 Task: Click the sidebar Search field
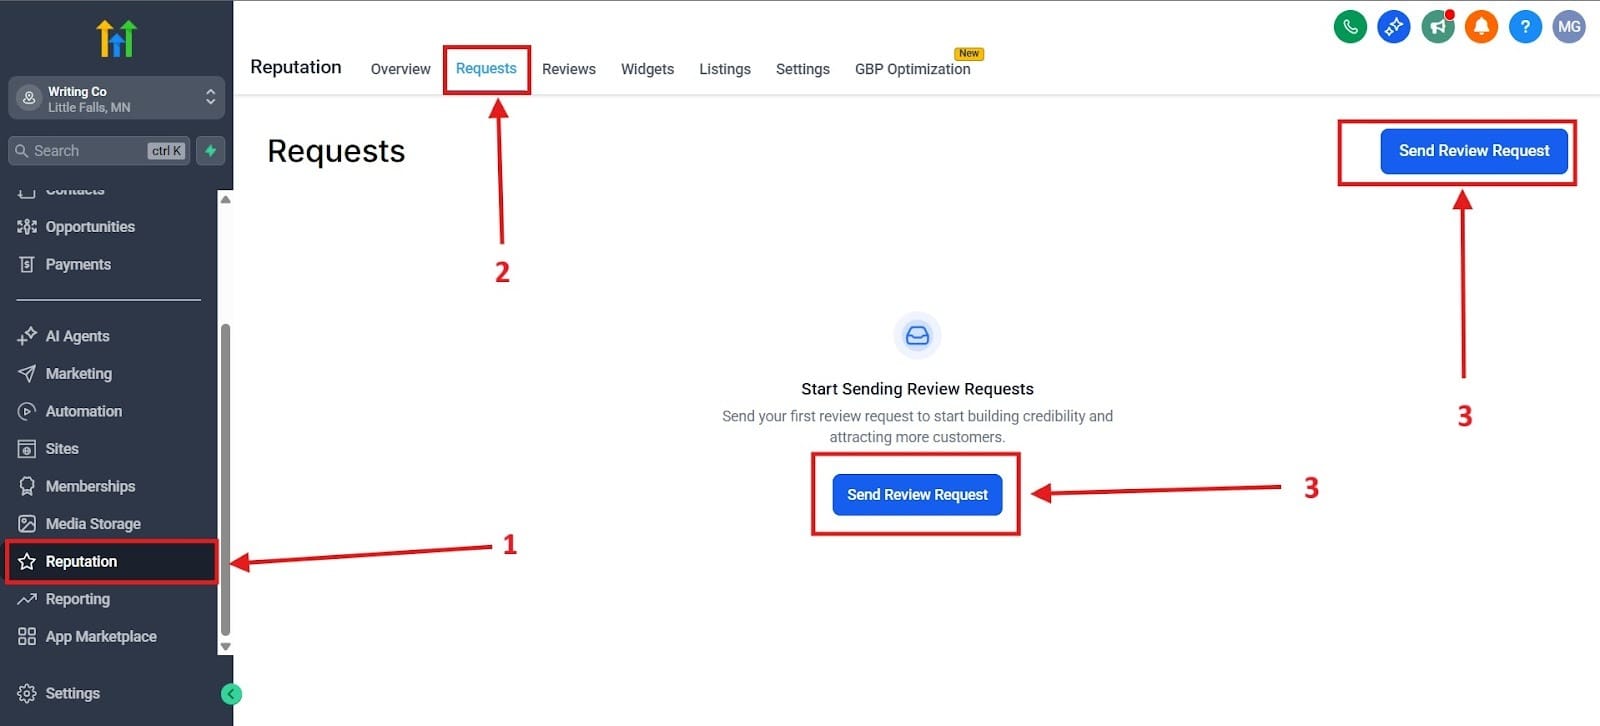[99, 151]
